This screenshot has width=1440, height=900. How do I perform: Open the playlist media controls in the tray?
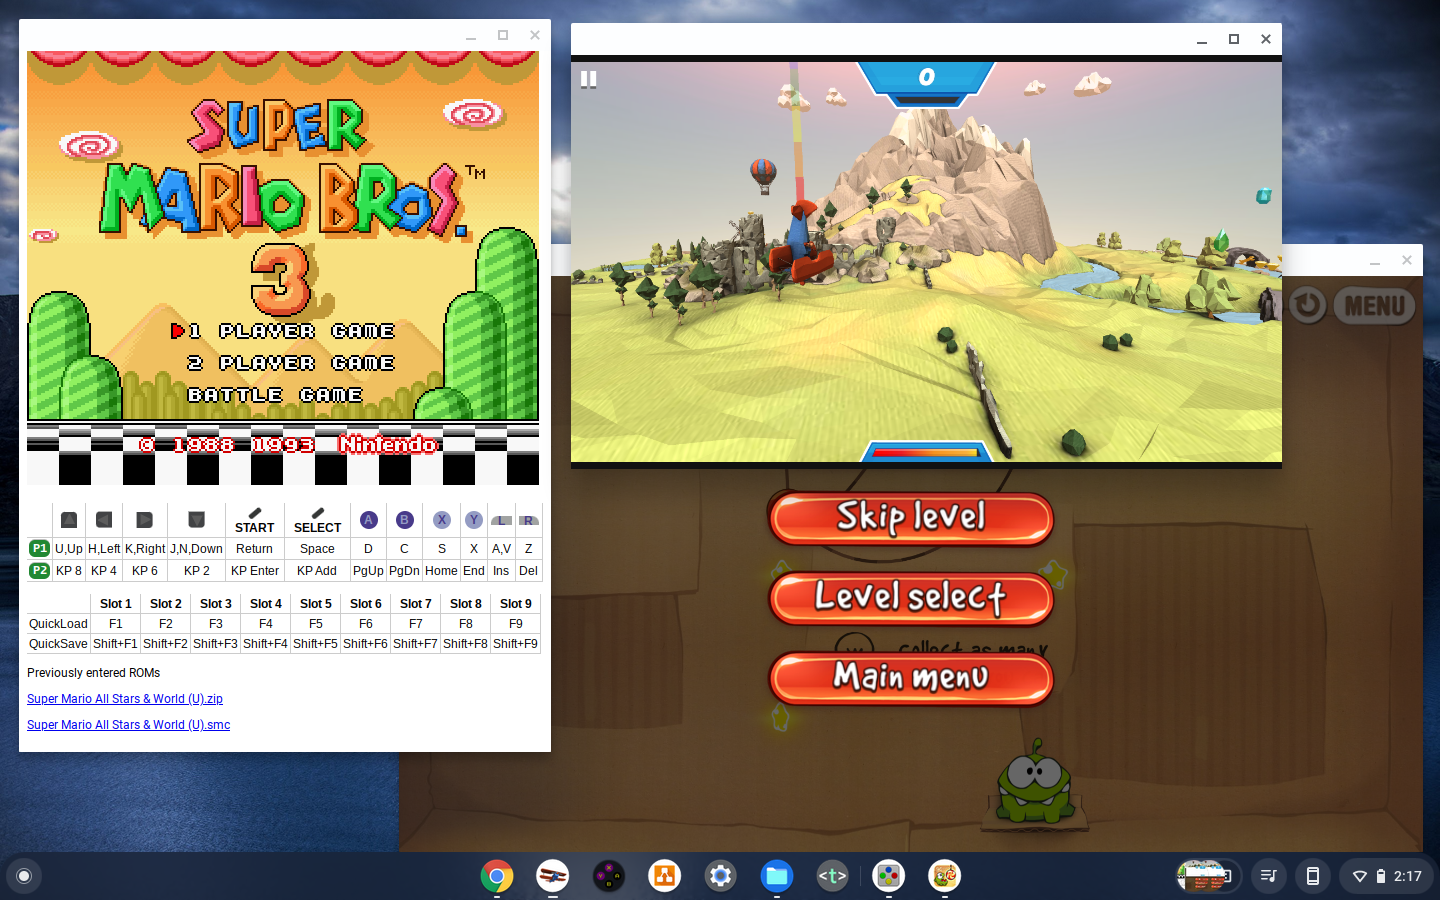[1269, 876]
